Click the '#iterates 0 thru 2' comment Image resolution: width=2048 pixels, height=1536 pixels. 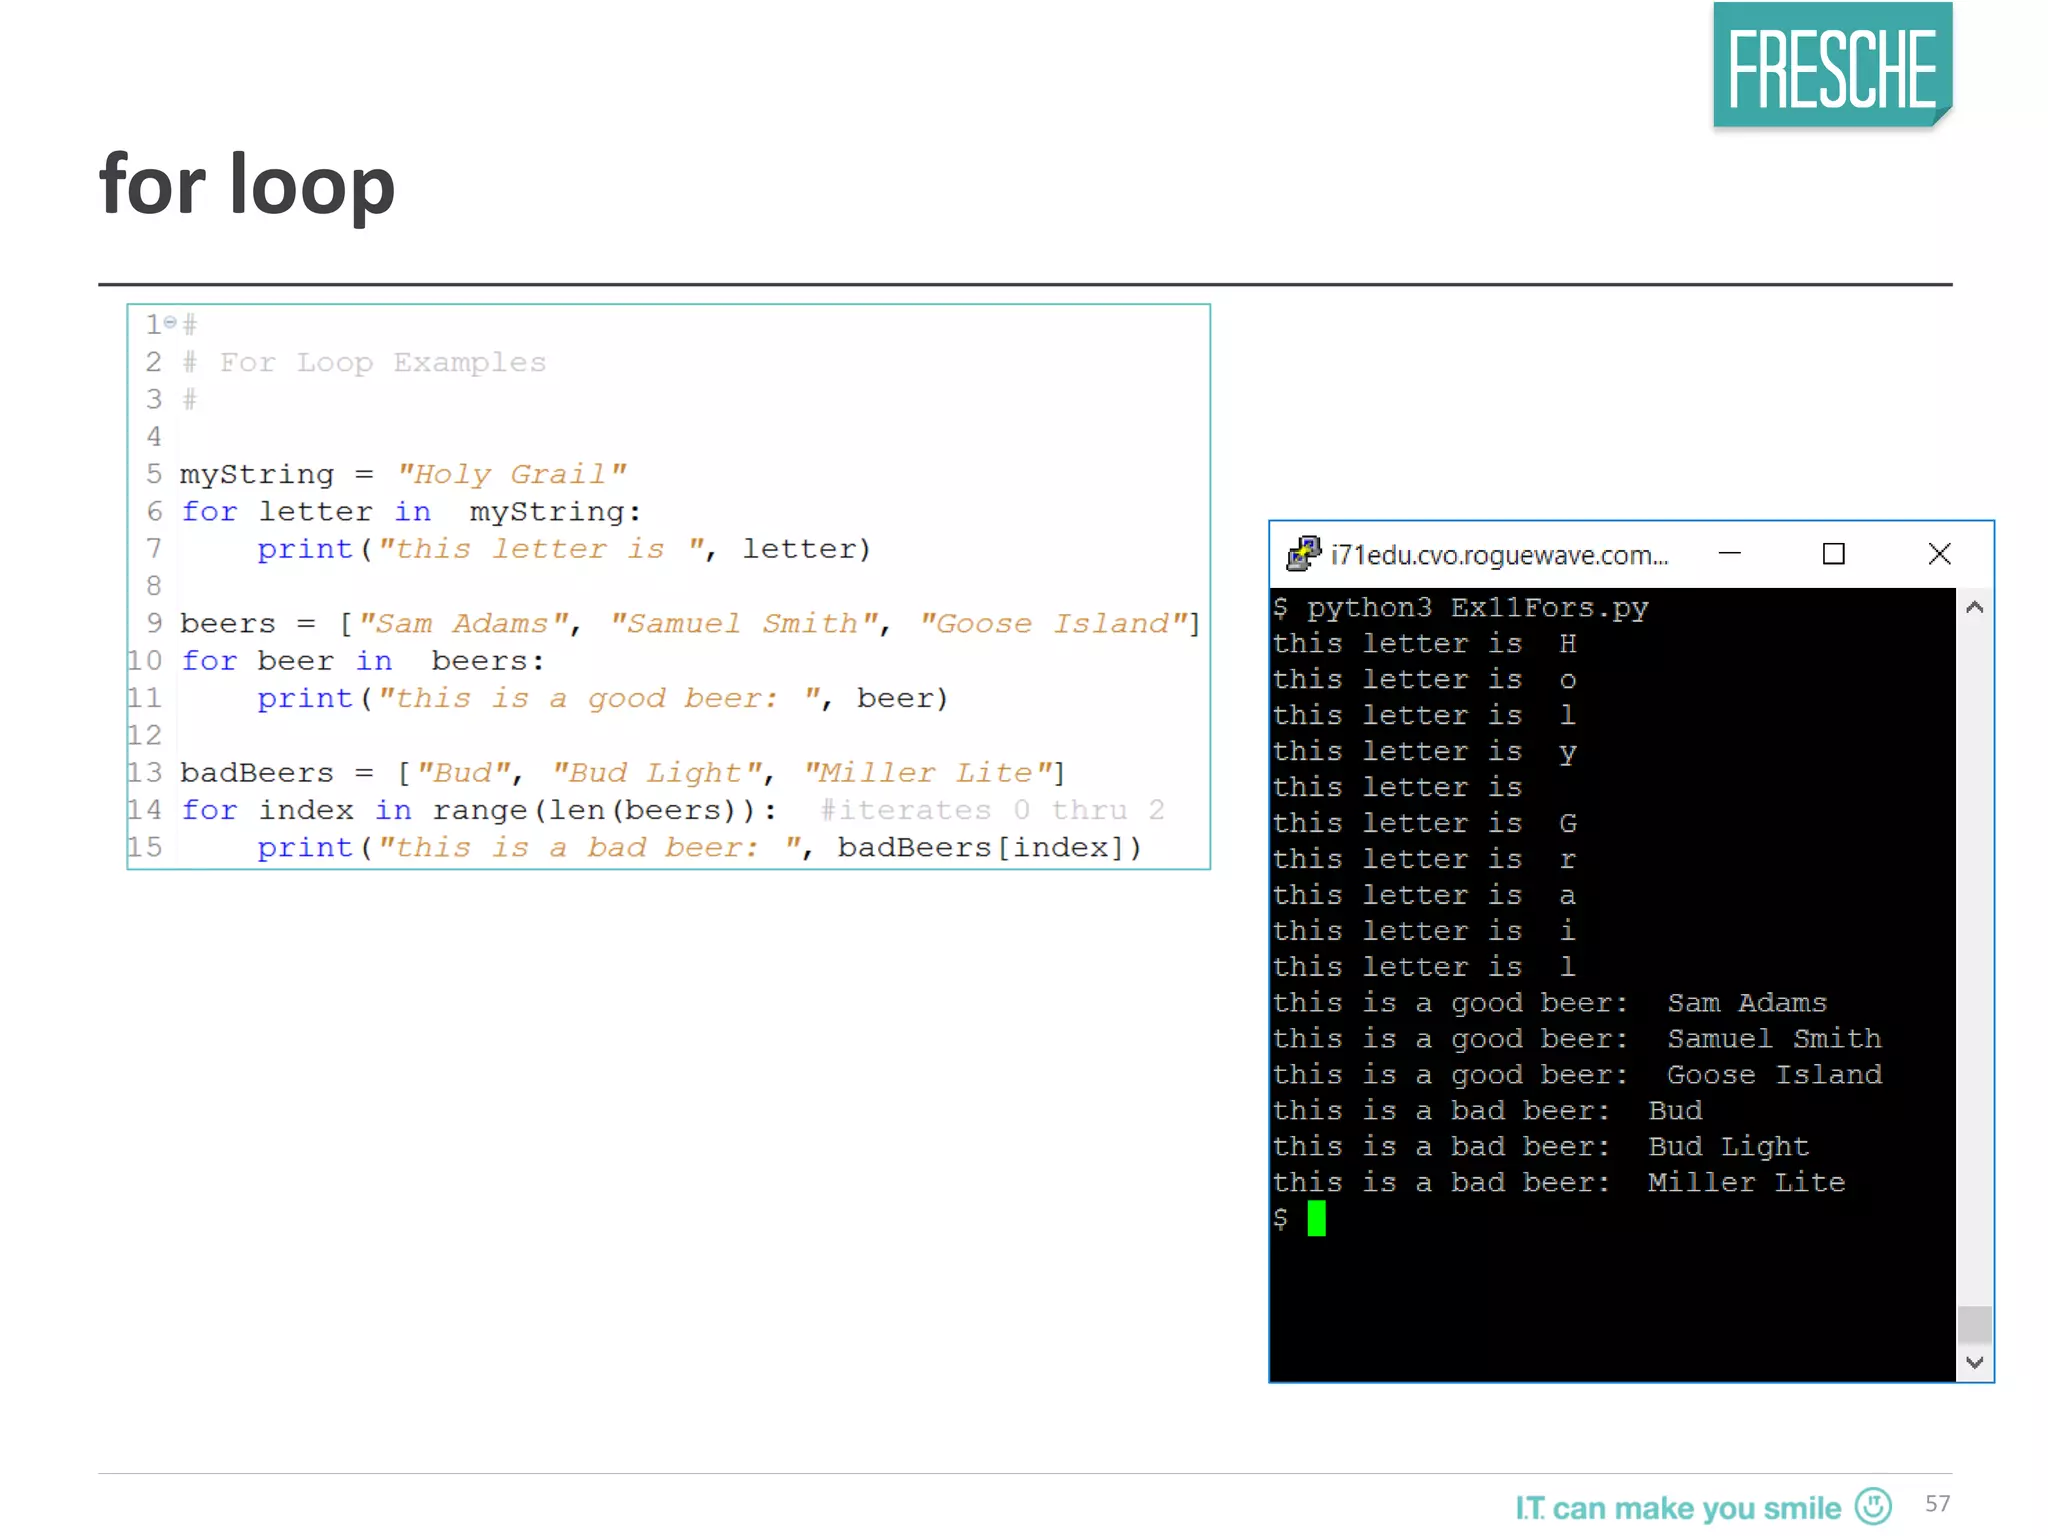(x=992, y=810)
